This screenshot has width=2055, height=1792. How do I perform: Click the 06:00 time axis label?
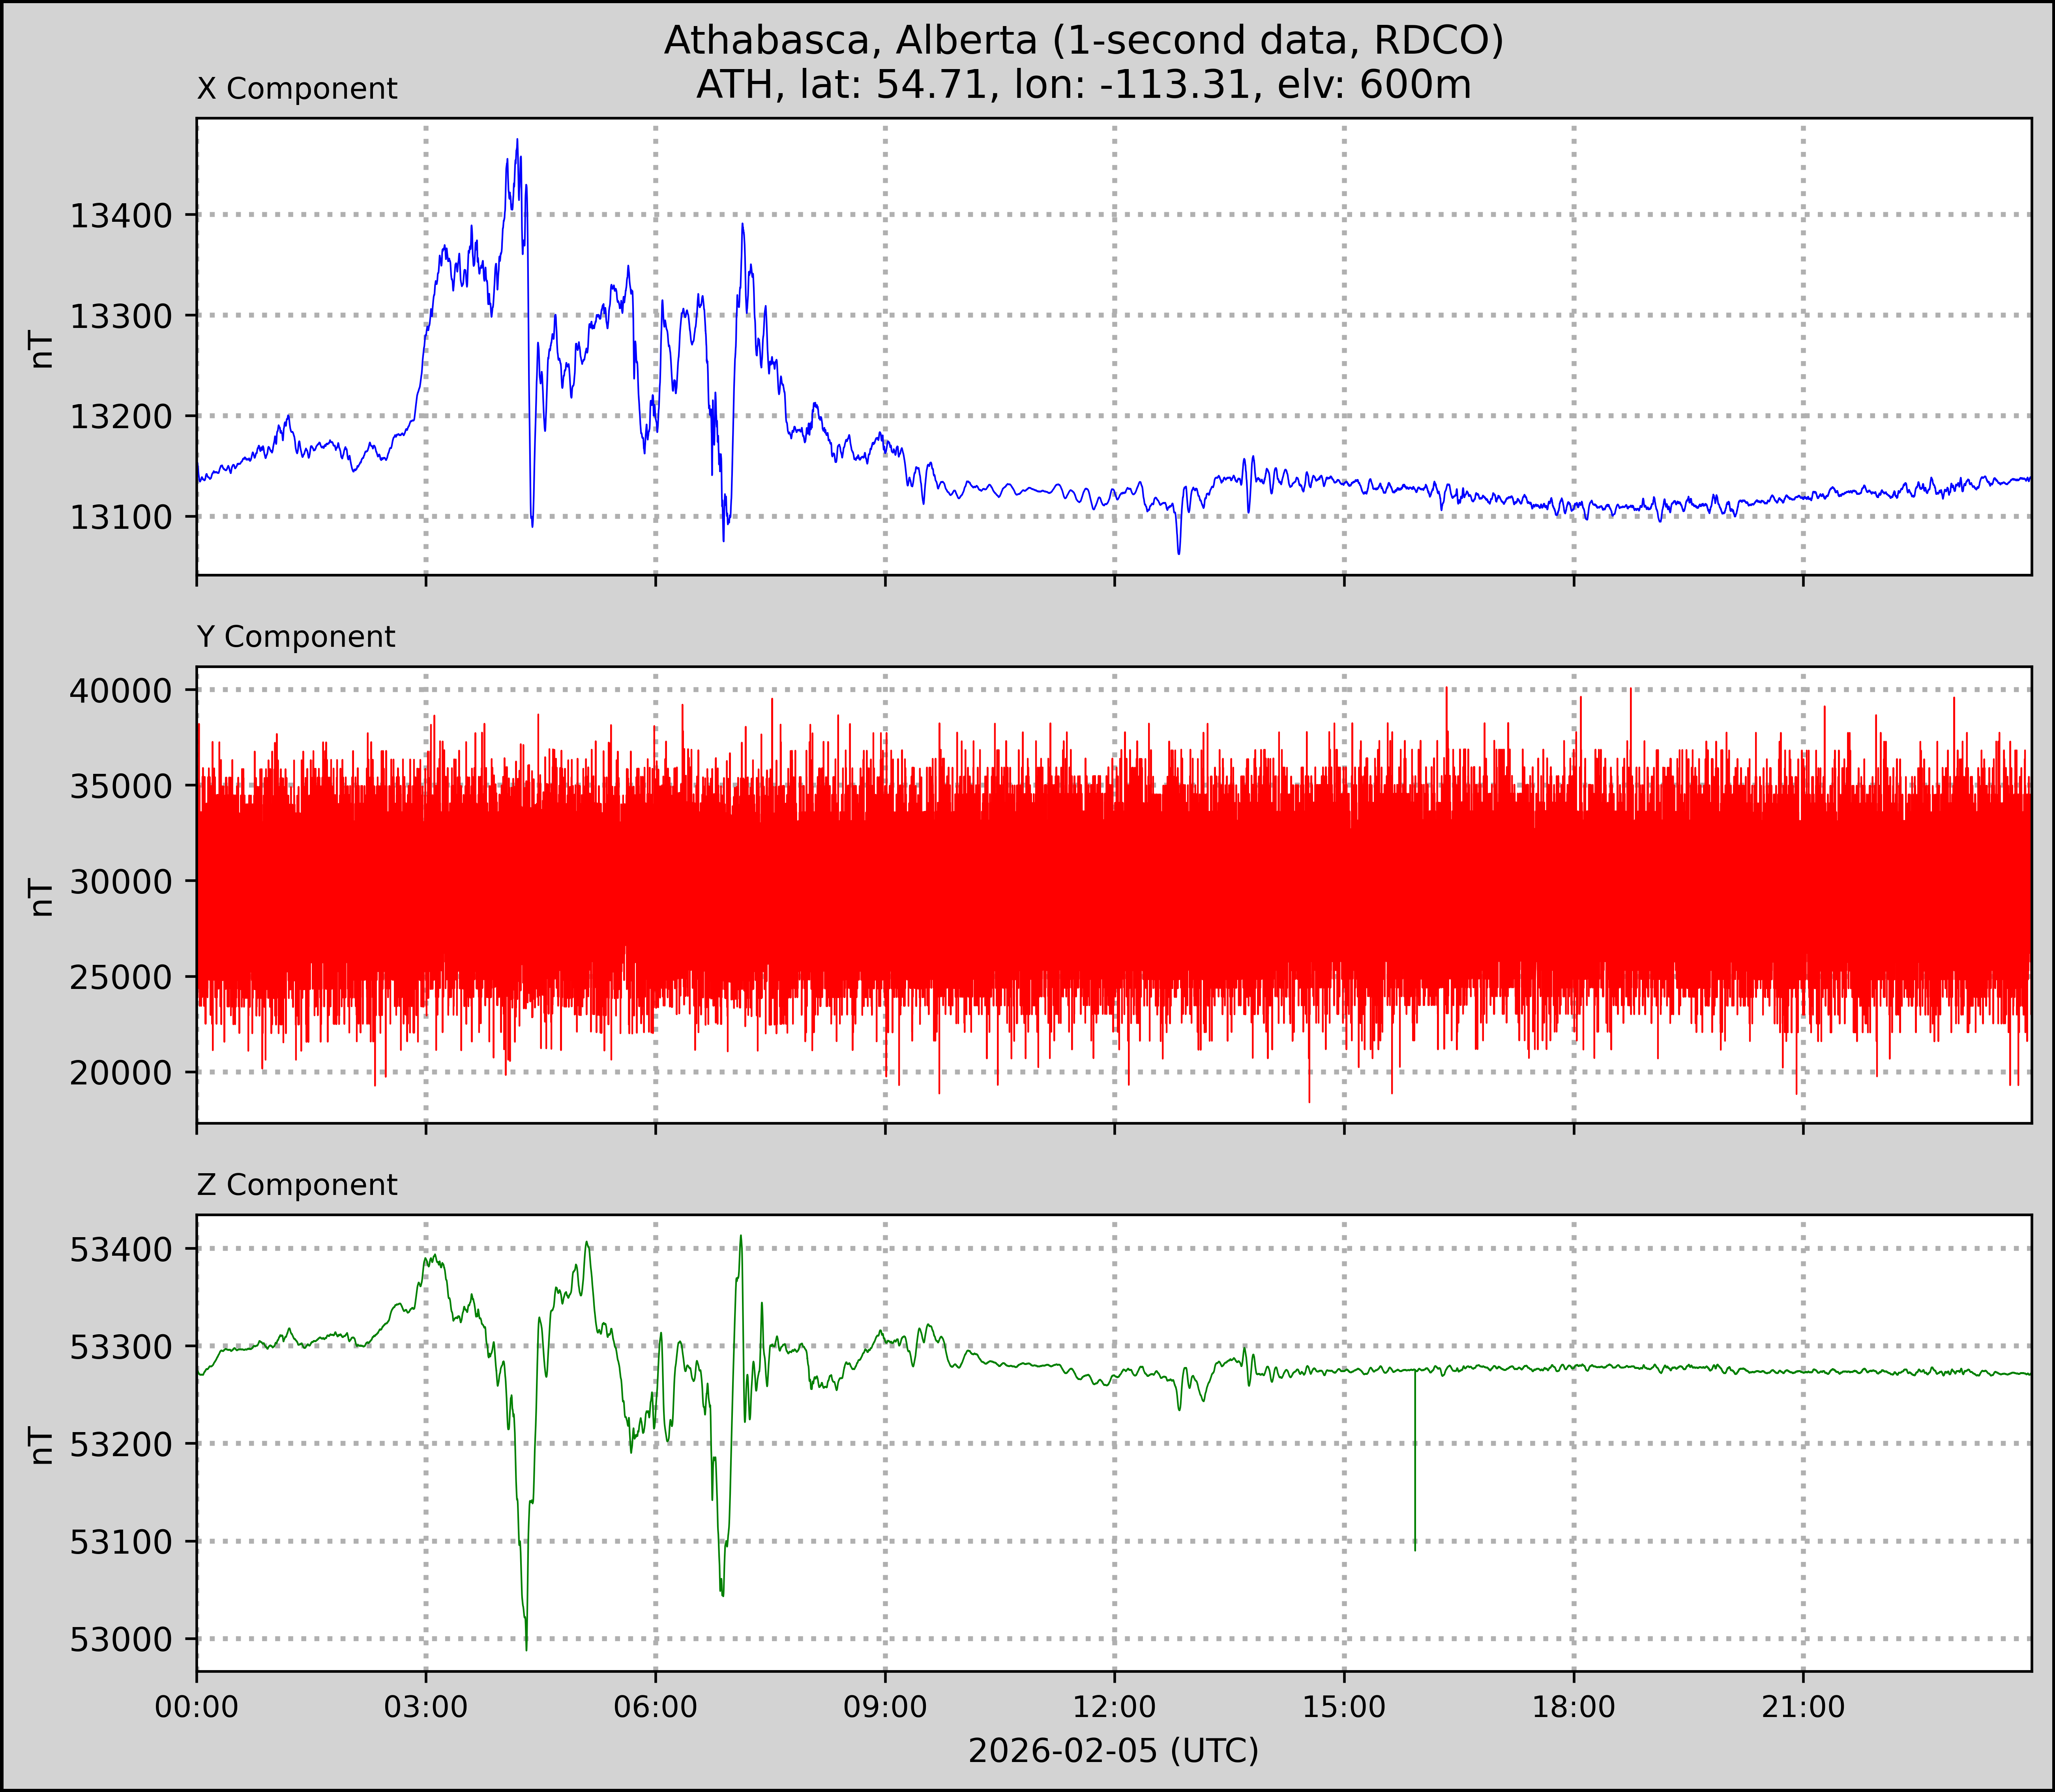click(655, 1706)
